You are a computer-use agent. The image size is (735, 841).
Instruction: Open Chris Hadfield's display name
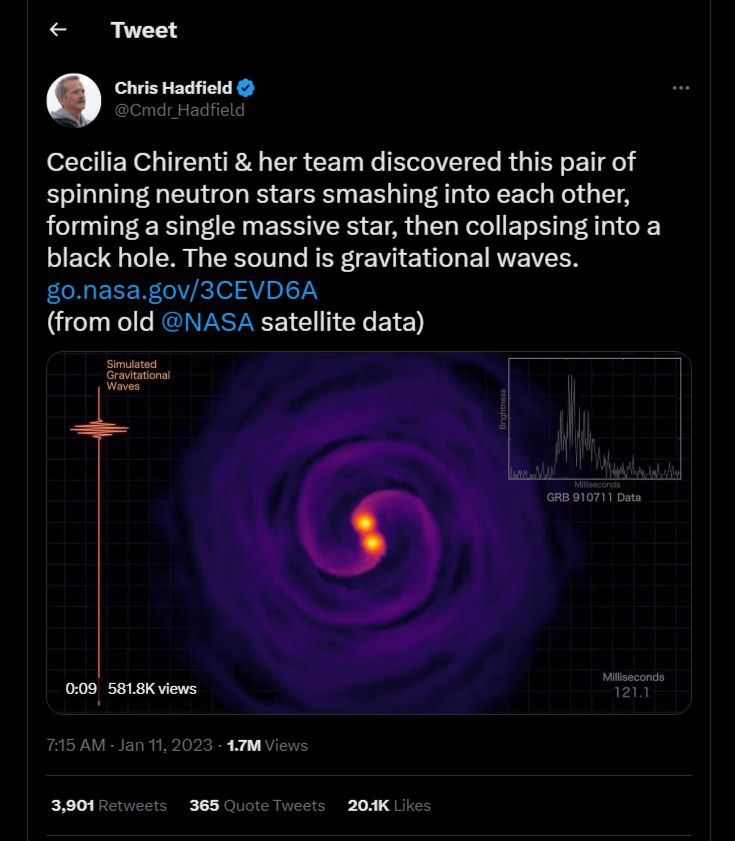[x=172, y=86]
